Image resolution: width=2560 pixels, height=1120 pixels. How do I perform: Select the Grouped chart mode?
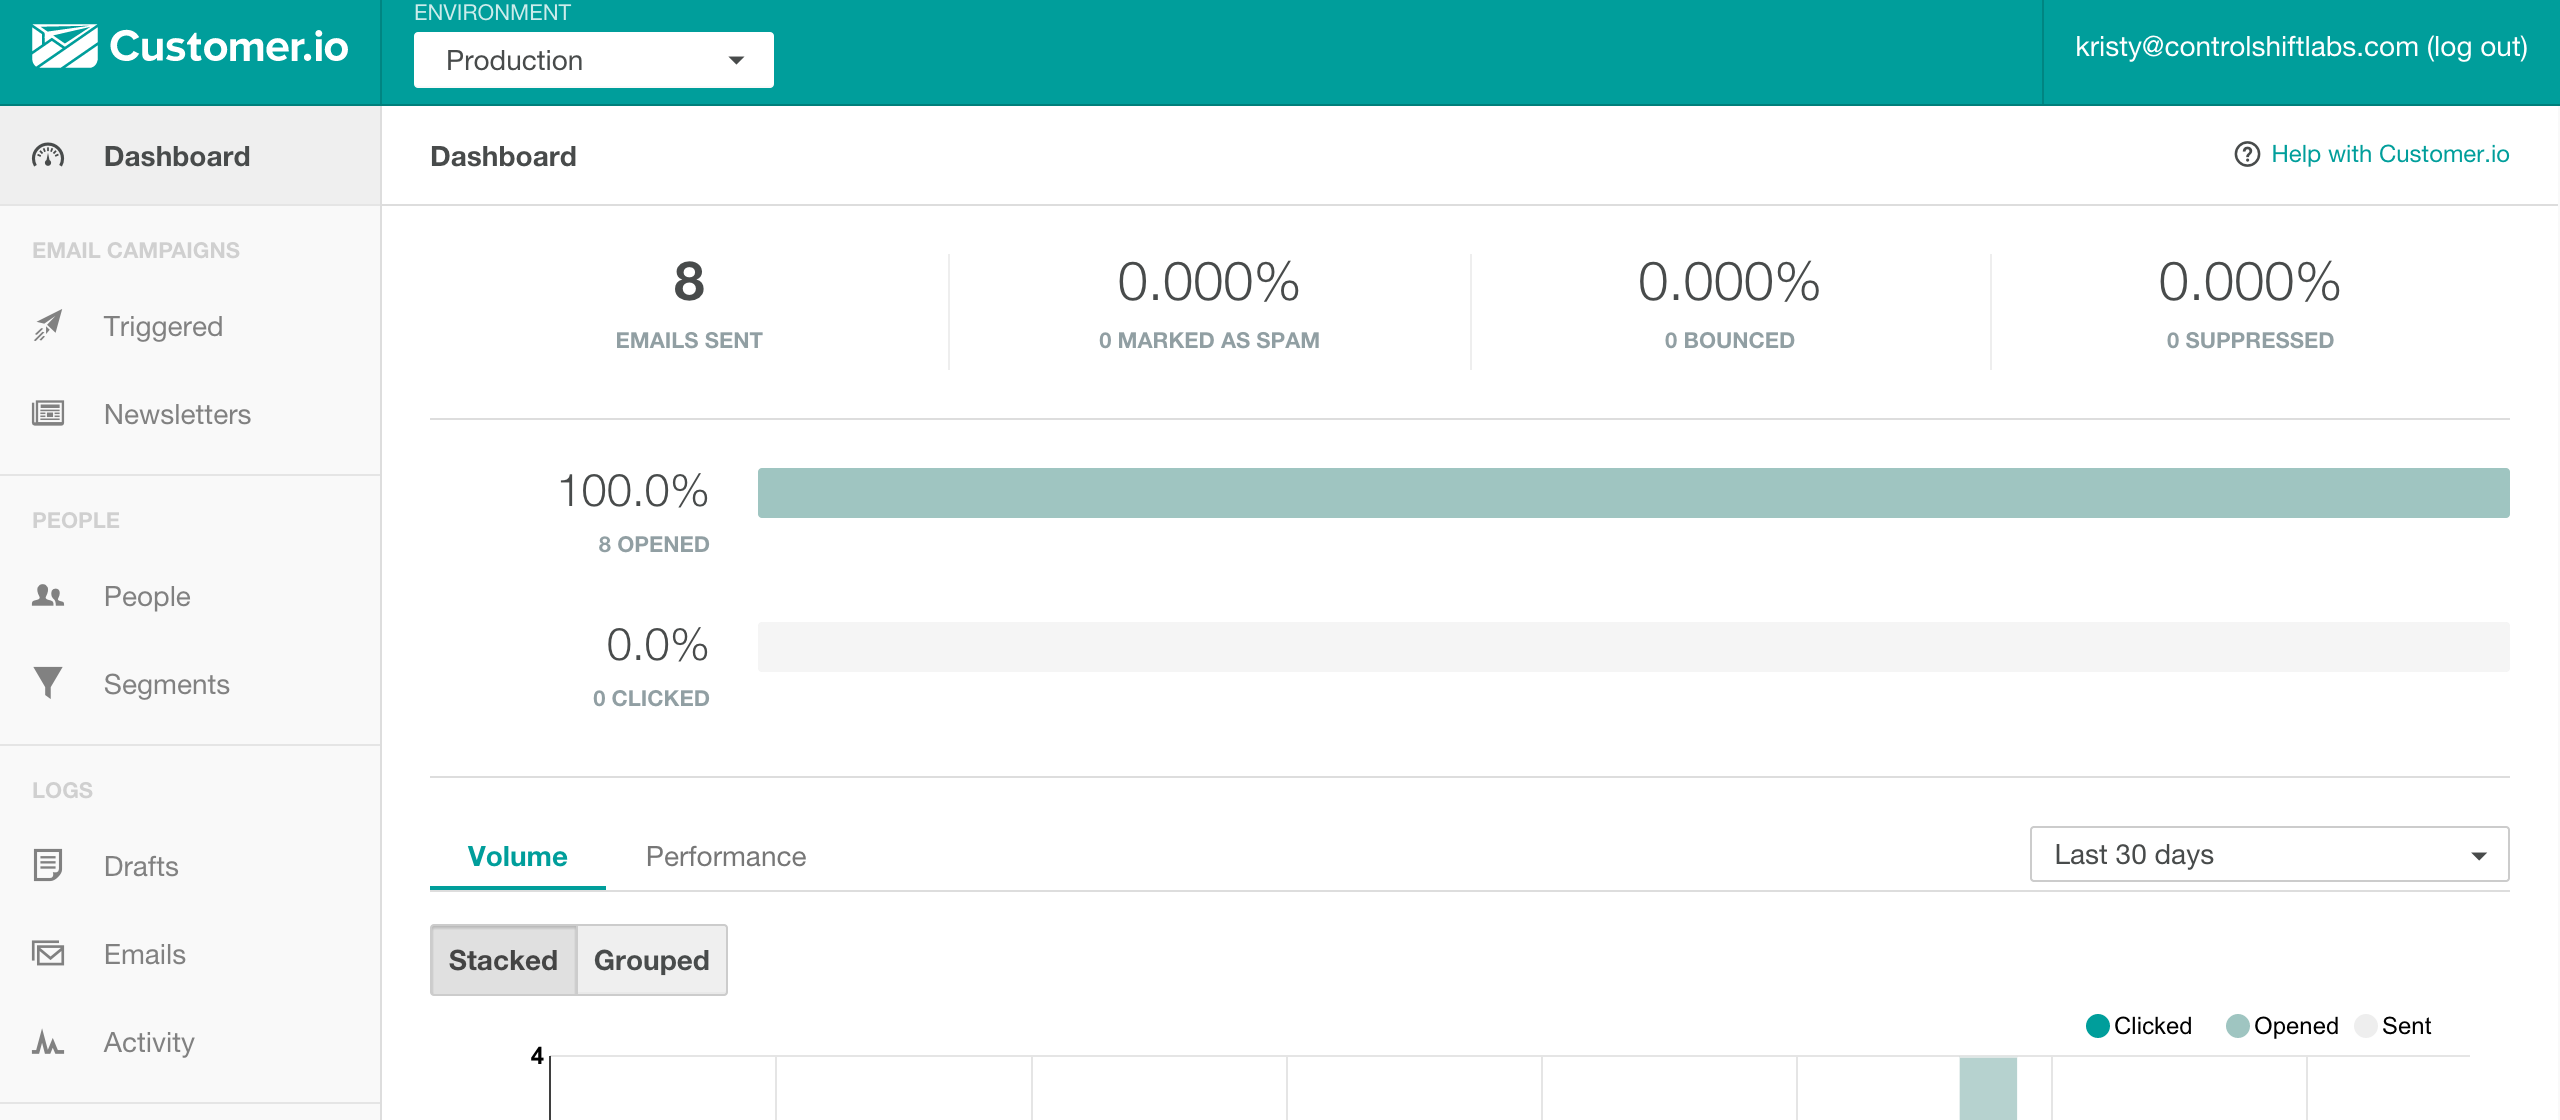(x=652, y=960)
